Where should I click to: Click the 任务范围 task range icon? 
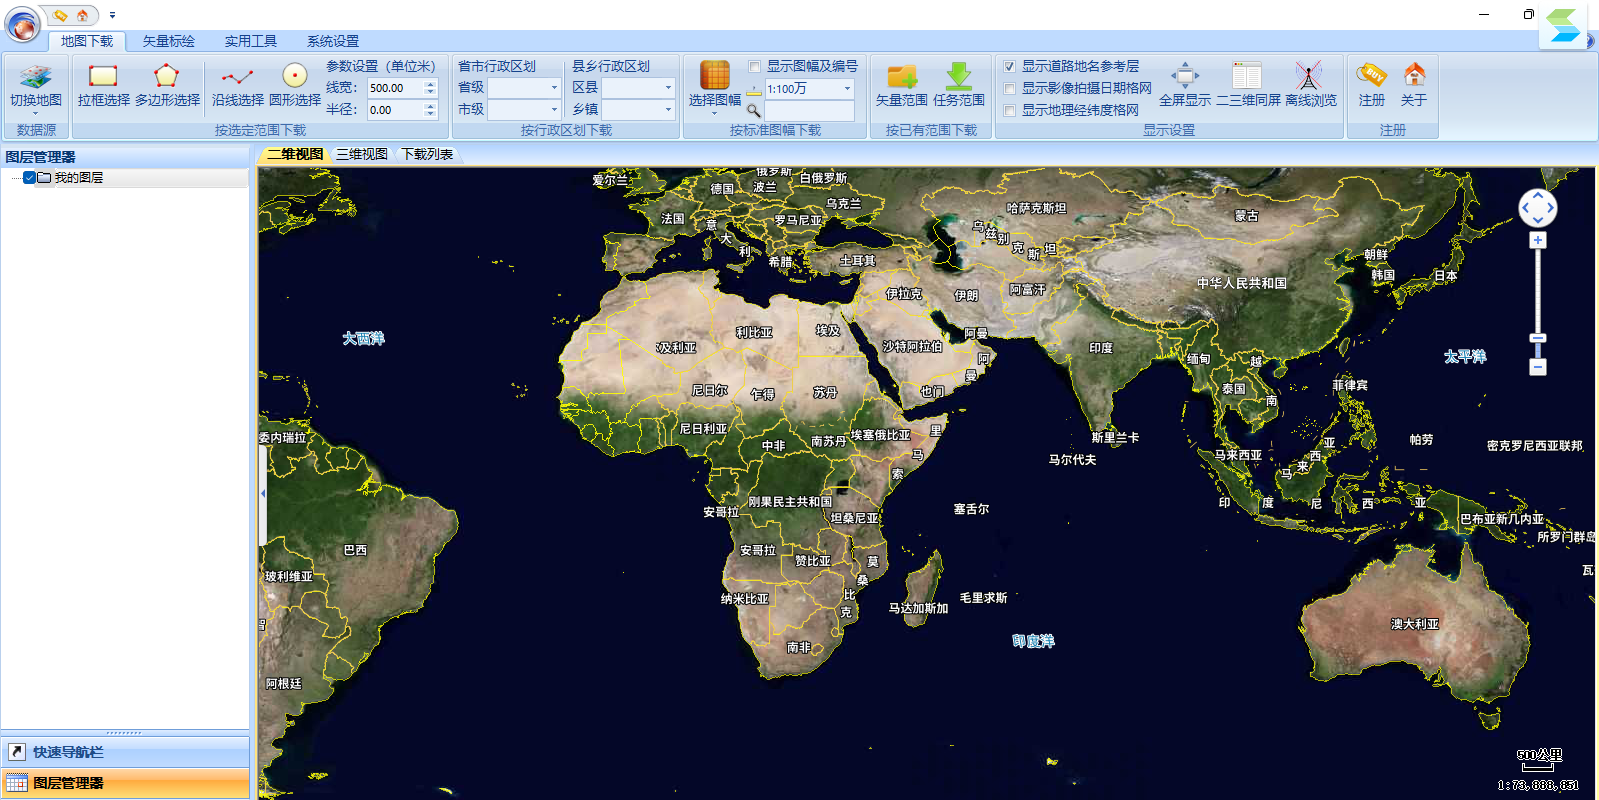[x=959, y=86]
